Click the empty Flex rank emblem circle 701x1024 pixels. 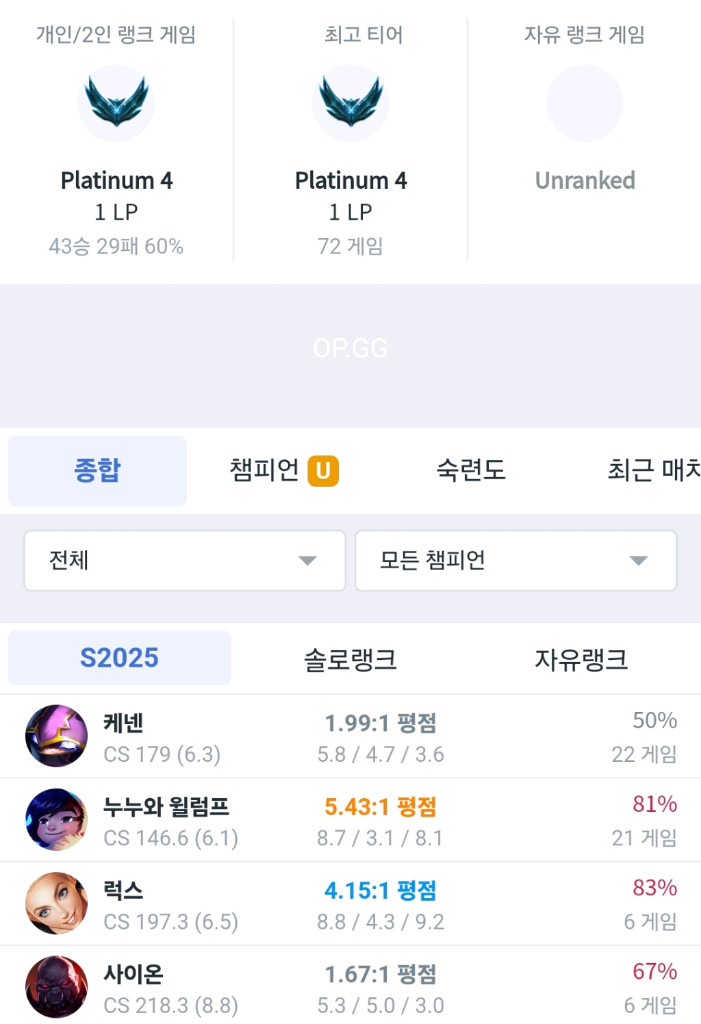point(584,103)
